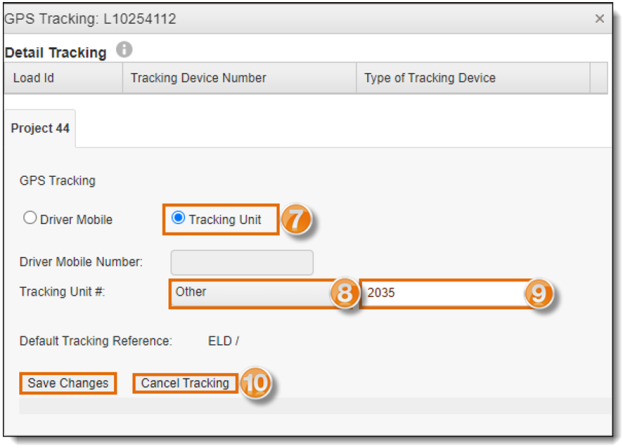623x448 pixels.
Task: Close the GPS Tracking dialog
Action: (x=599, y=19)
